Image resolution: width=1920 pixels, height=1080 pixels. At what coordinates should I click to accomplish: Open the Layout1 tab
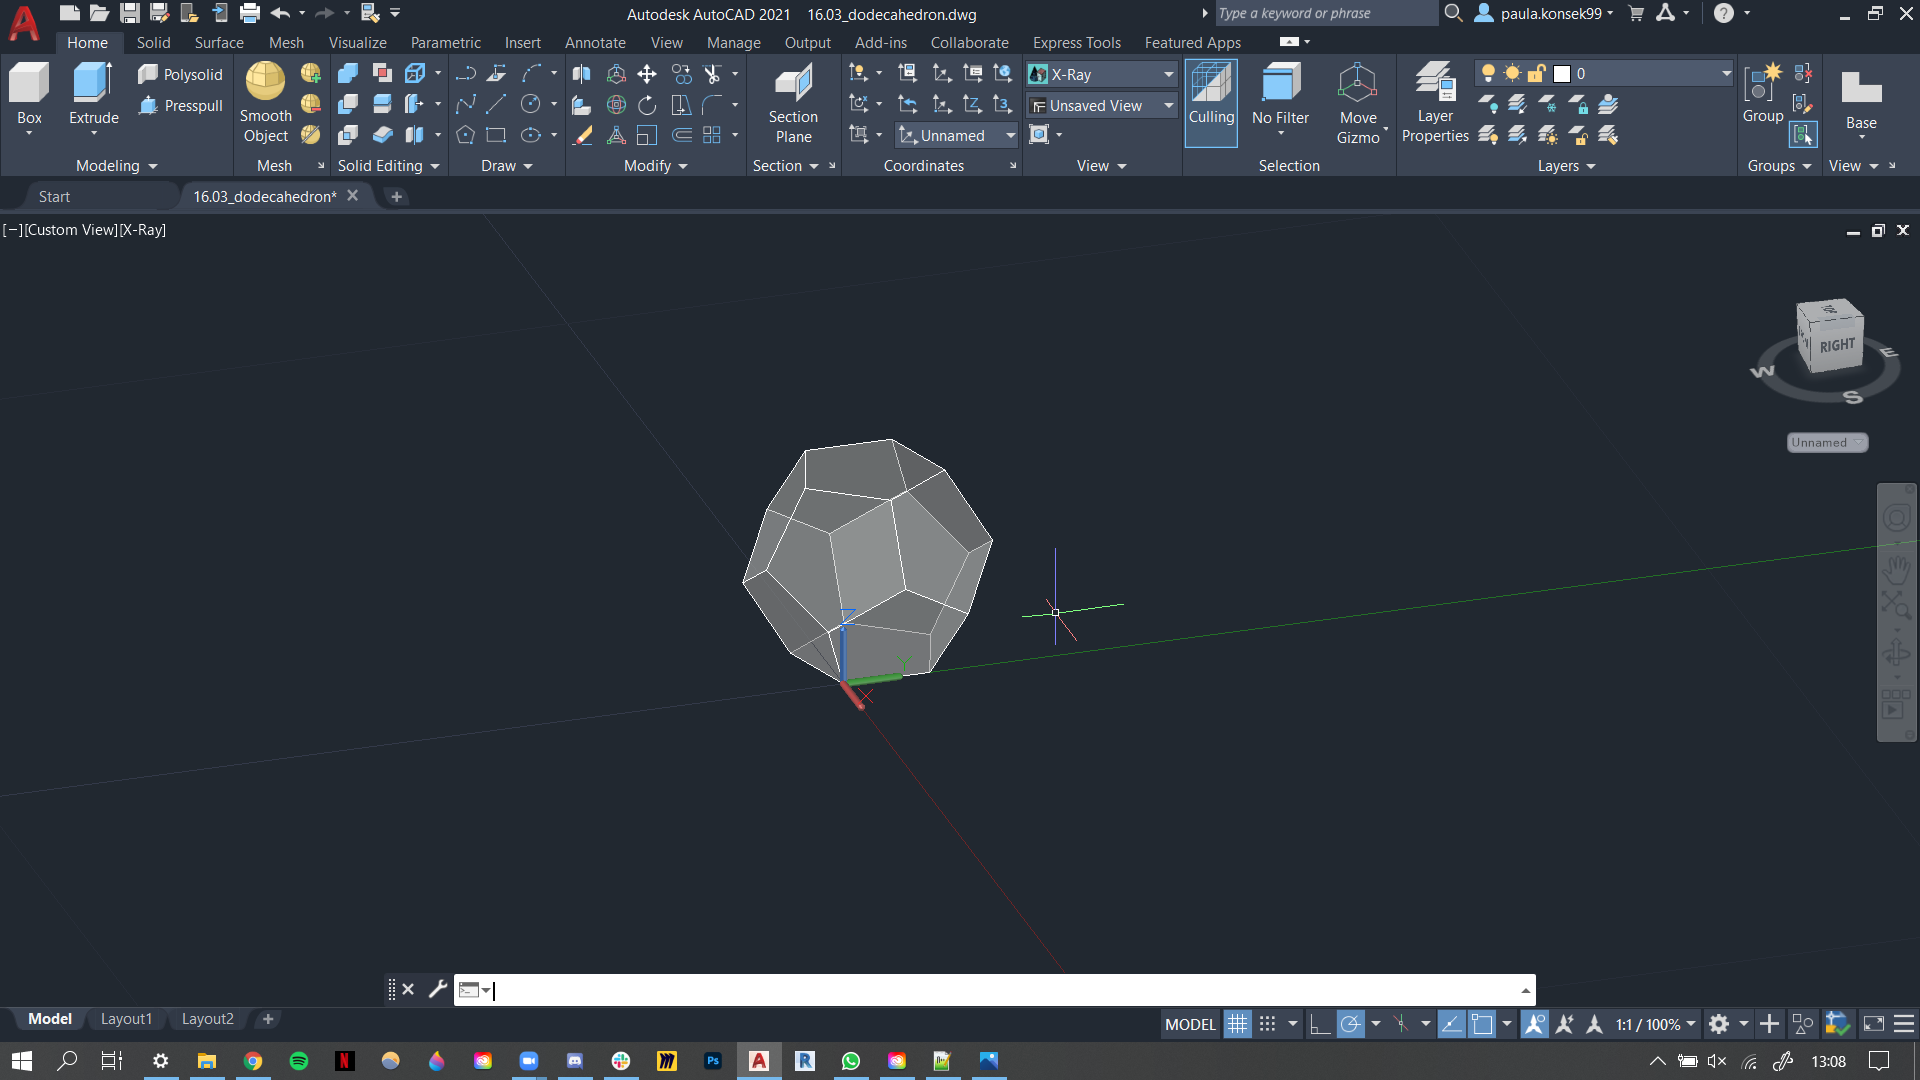coord(127,1018)
